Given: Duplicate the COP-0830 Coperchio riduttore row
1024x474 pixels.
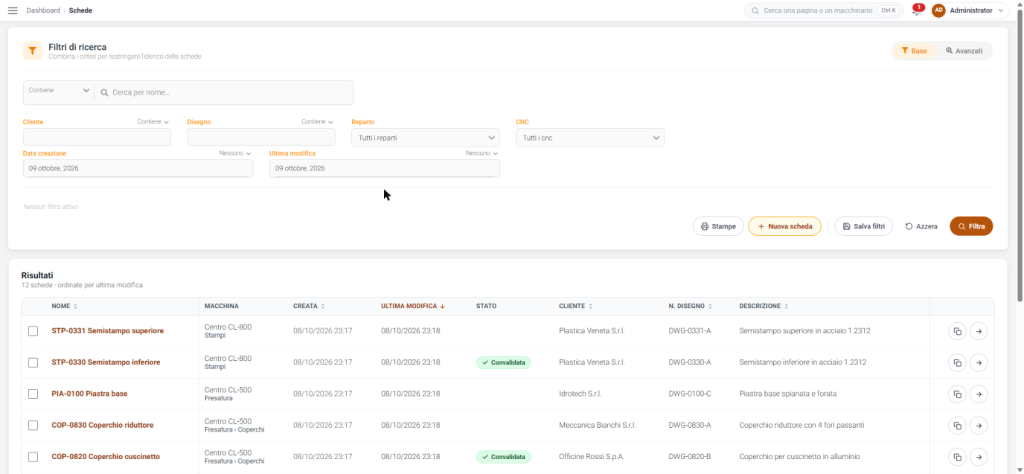Looking at the screenshot, I should pyautogui.click(x=957, y=425).
